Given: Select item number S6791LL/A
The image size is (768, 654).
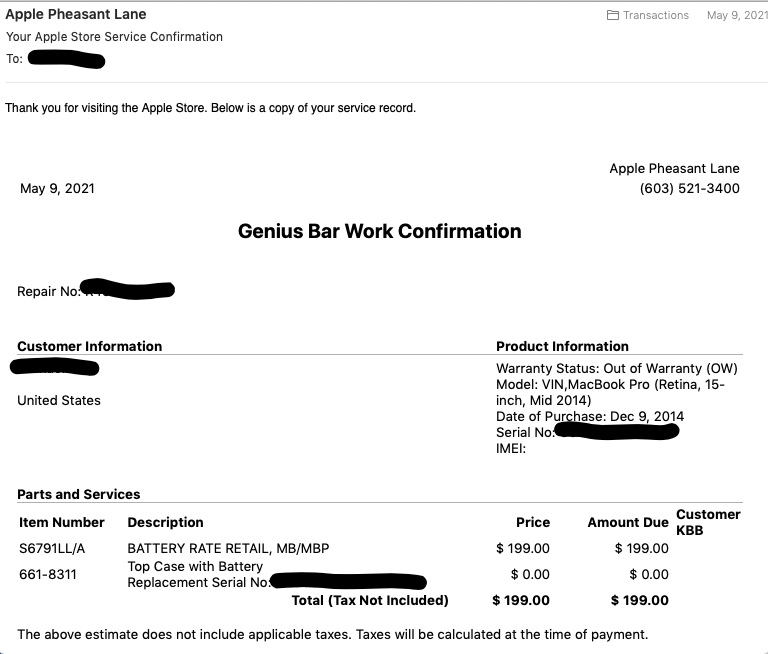Looking at the screenshot, I should click(52, 549).
